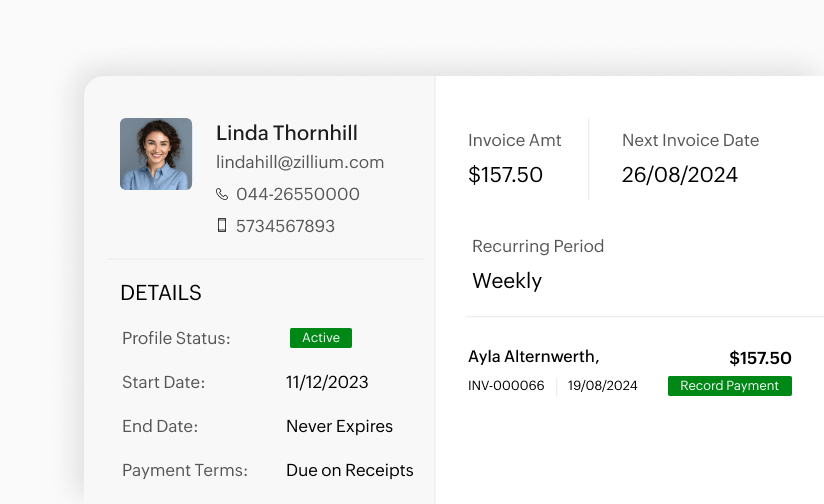824x504 pixels.
Task: Click phone number 044-26550000
Action: coord(298,194)
